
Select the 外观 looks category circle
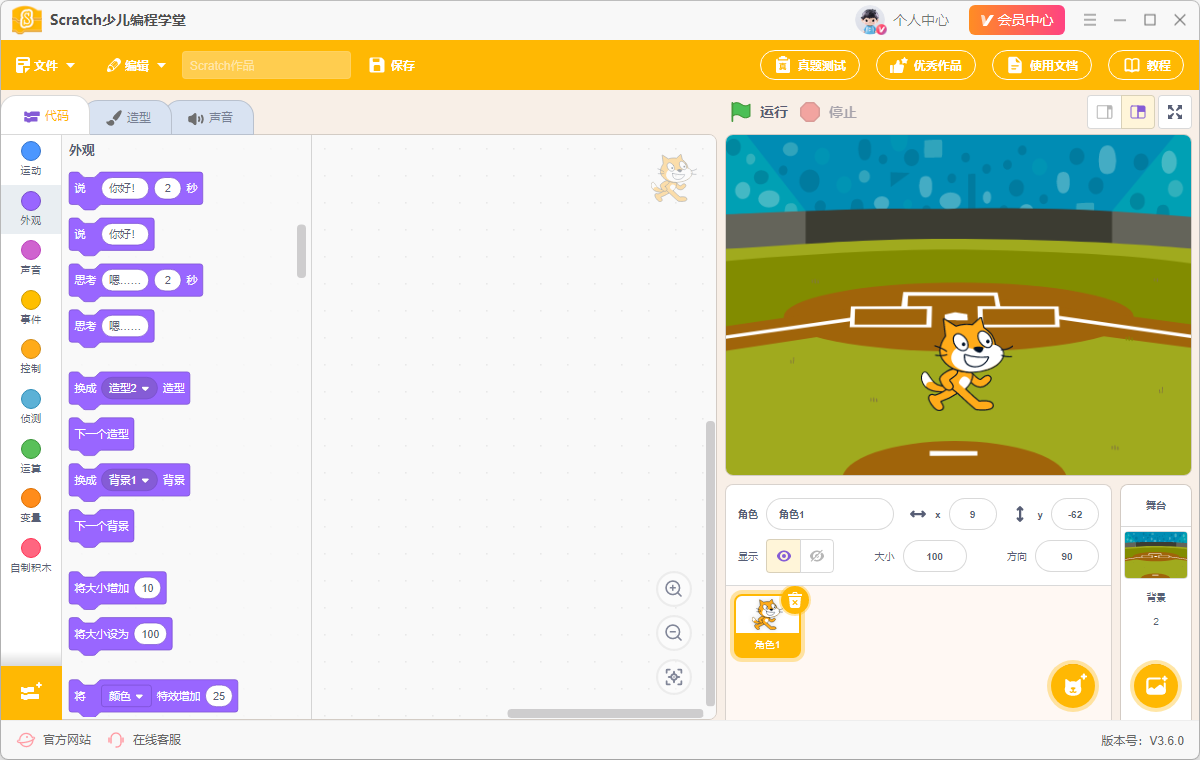[31, 201]
